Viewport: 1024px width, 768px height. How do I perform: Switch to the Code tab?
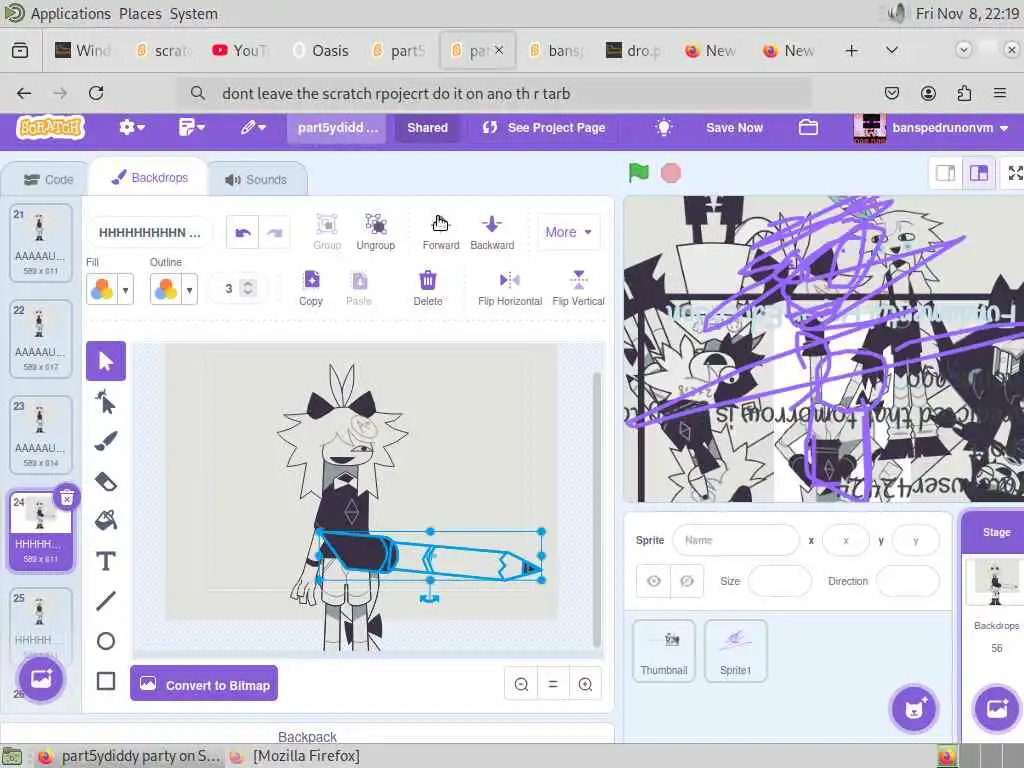click(48, 180)
